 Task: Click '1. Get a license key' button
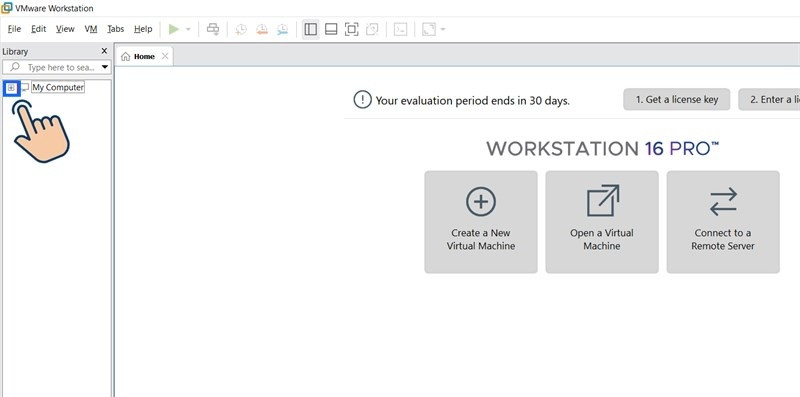[x=677, y=100]
